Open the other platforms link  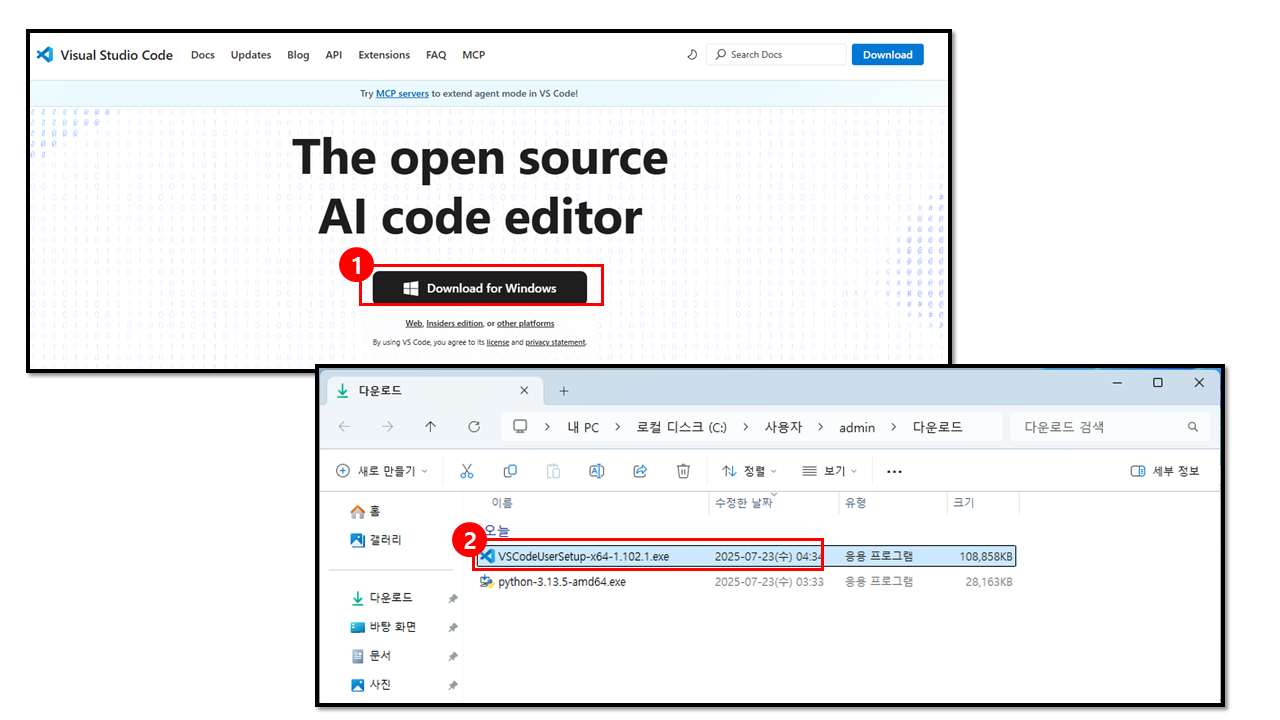(x=525, y=323)
